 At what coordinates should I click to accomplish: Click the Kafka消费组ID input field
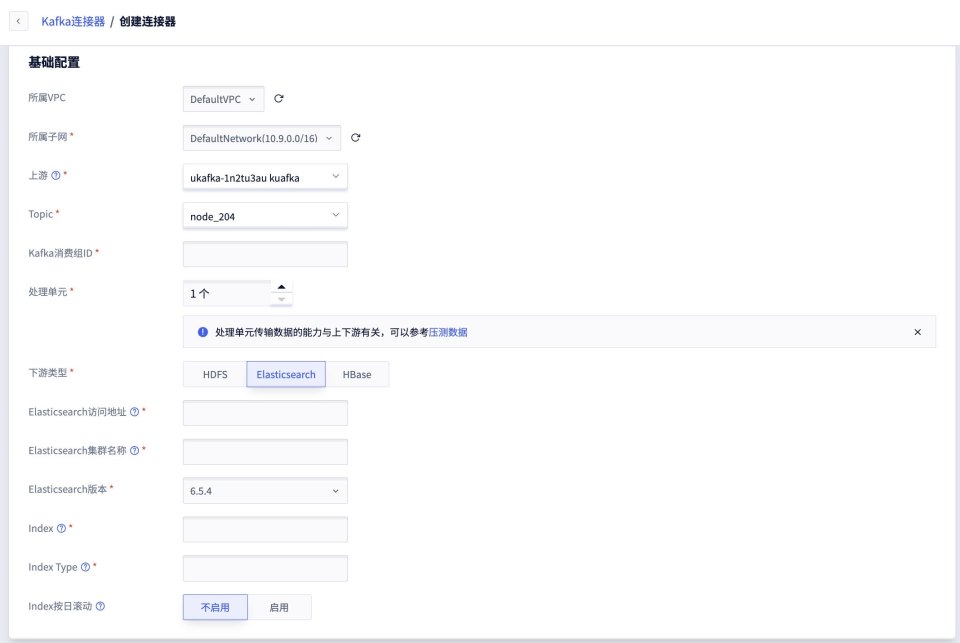pos(266,254)
